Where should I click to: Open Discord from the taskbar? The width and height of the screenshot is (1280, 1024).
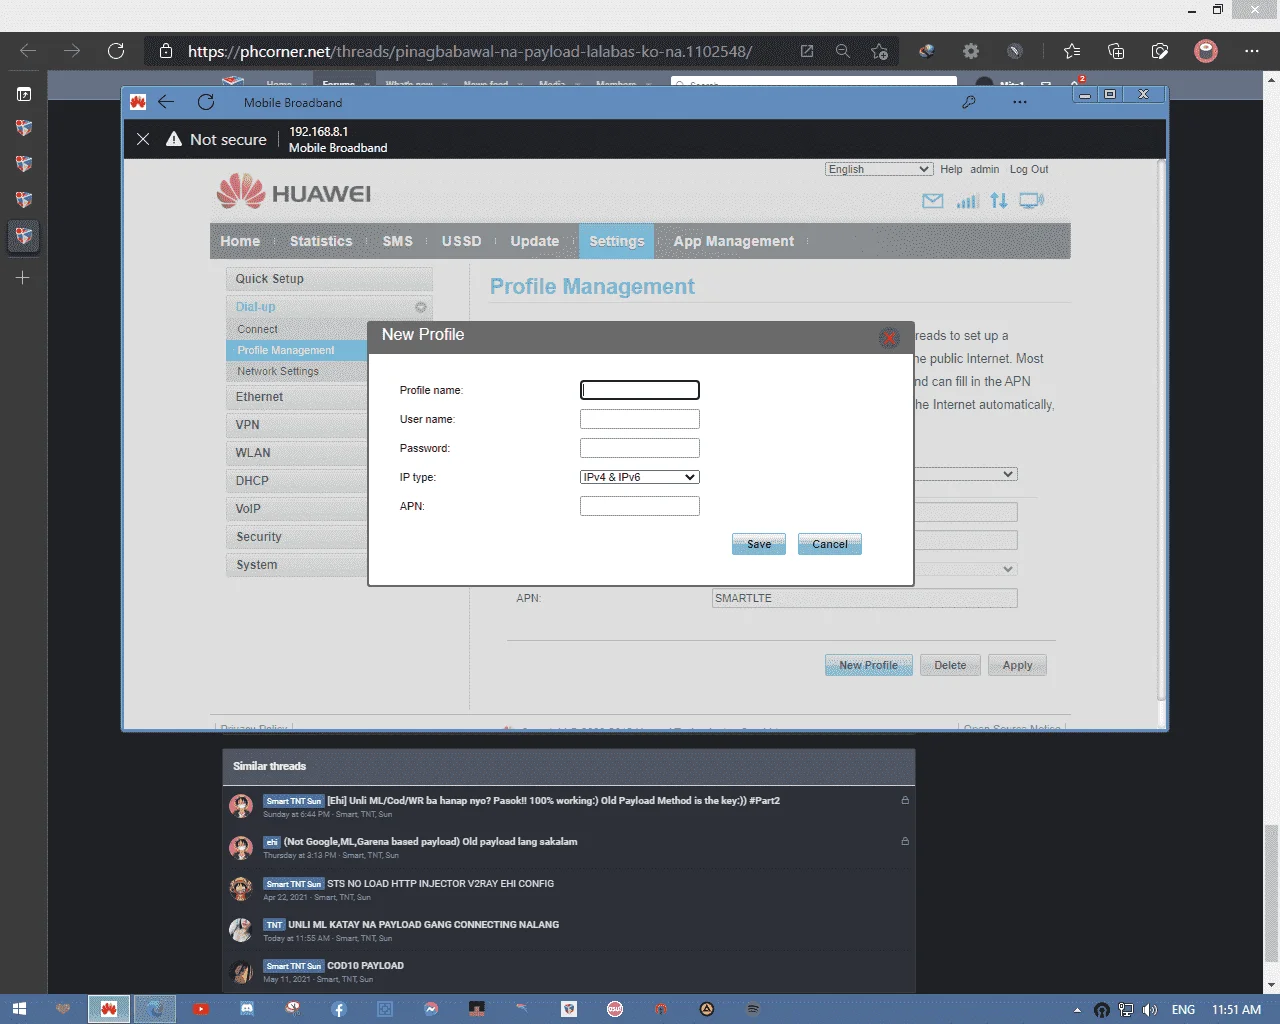click(x=247, y=1009)
